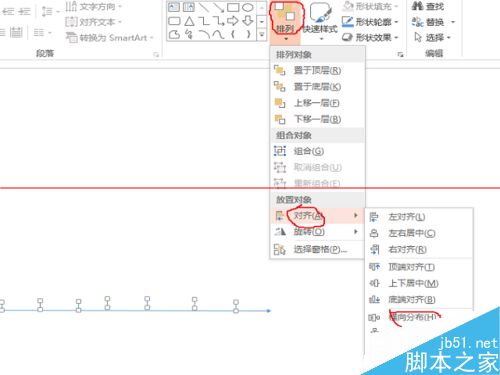Choose the Left Brace shape

(233, 34)
